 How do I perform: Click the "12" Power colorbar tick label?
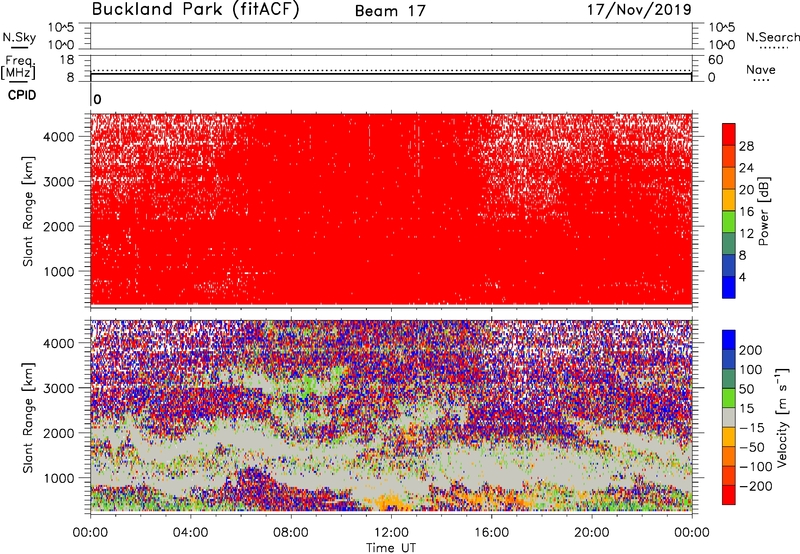pos(746,233)
